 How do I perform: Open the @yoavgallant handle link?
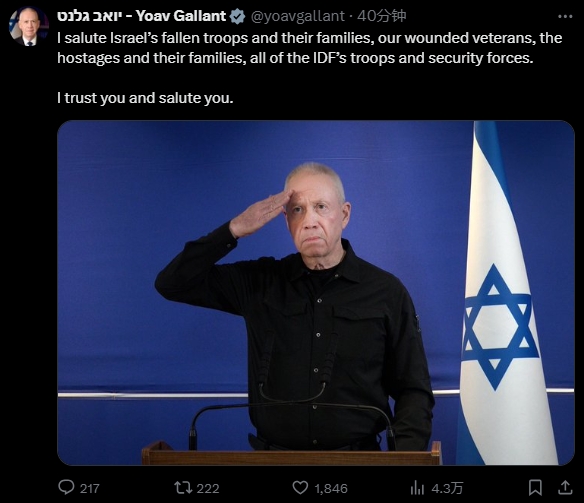298,16
